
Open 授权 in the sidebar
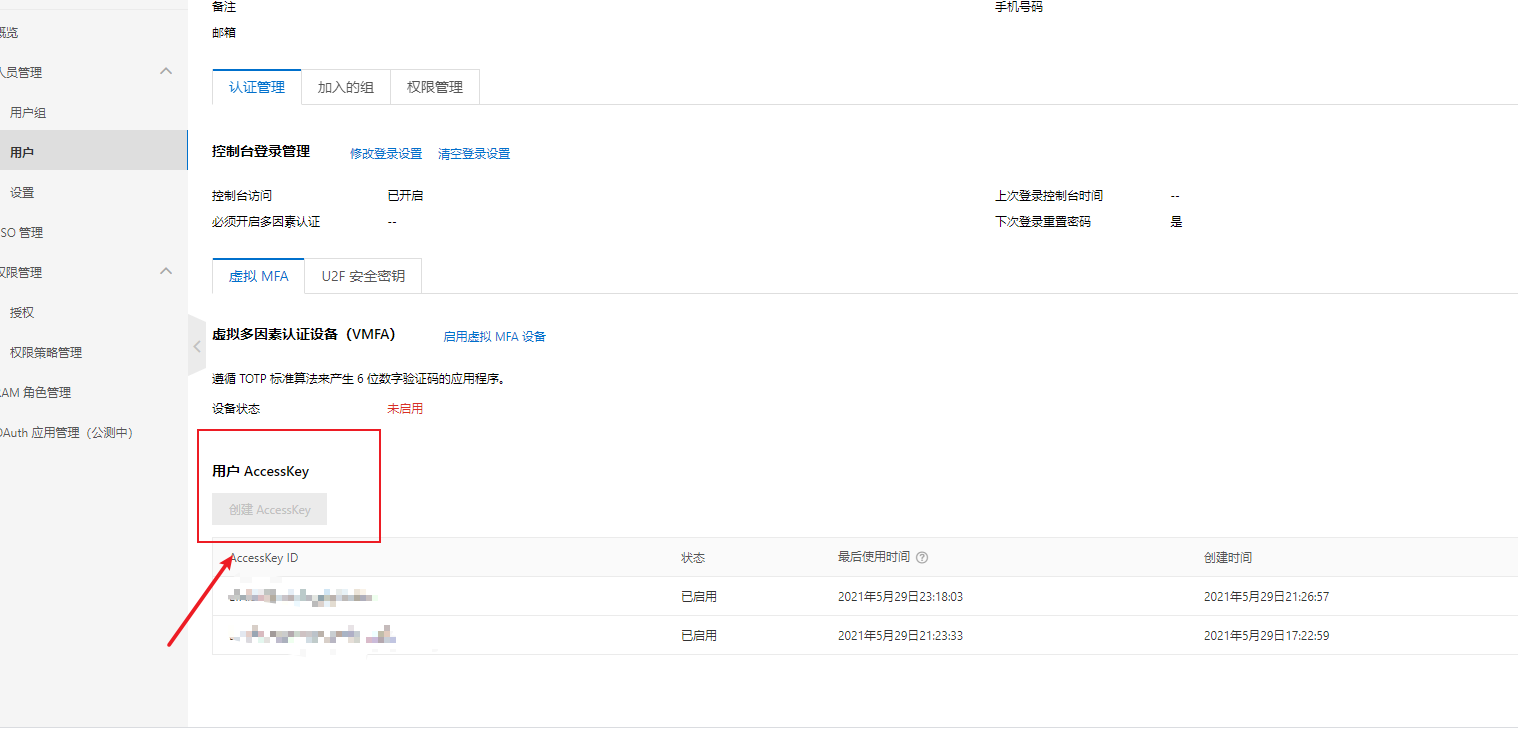coord(22,313)
